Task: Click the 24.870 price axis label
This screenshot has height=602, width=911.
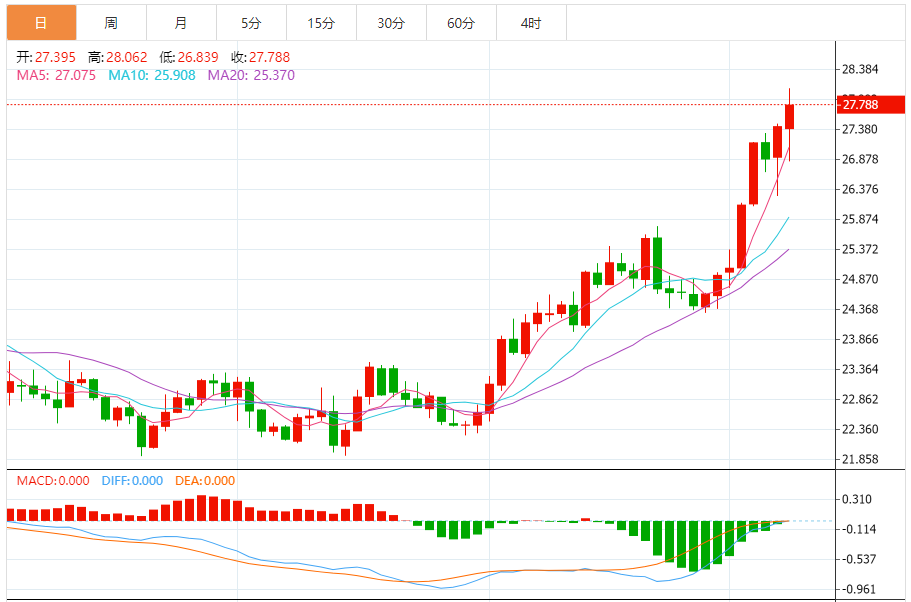Action: (x=860, y=279)
